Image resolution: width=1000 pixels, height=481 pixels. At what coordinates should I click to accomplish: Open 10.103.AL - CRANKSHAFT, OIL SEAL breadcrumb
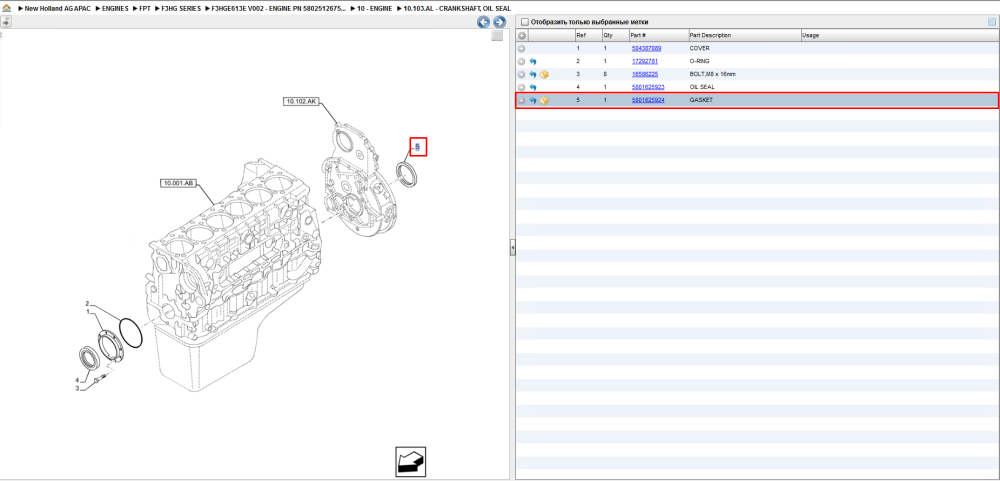(456, 9)
